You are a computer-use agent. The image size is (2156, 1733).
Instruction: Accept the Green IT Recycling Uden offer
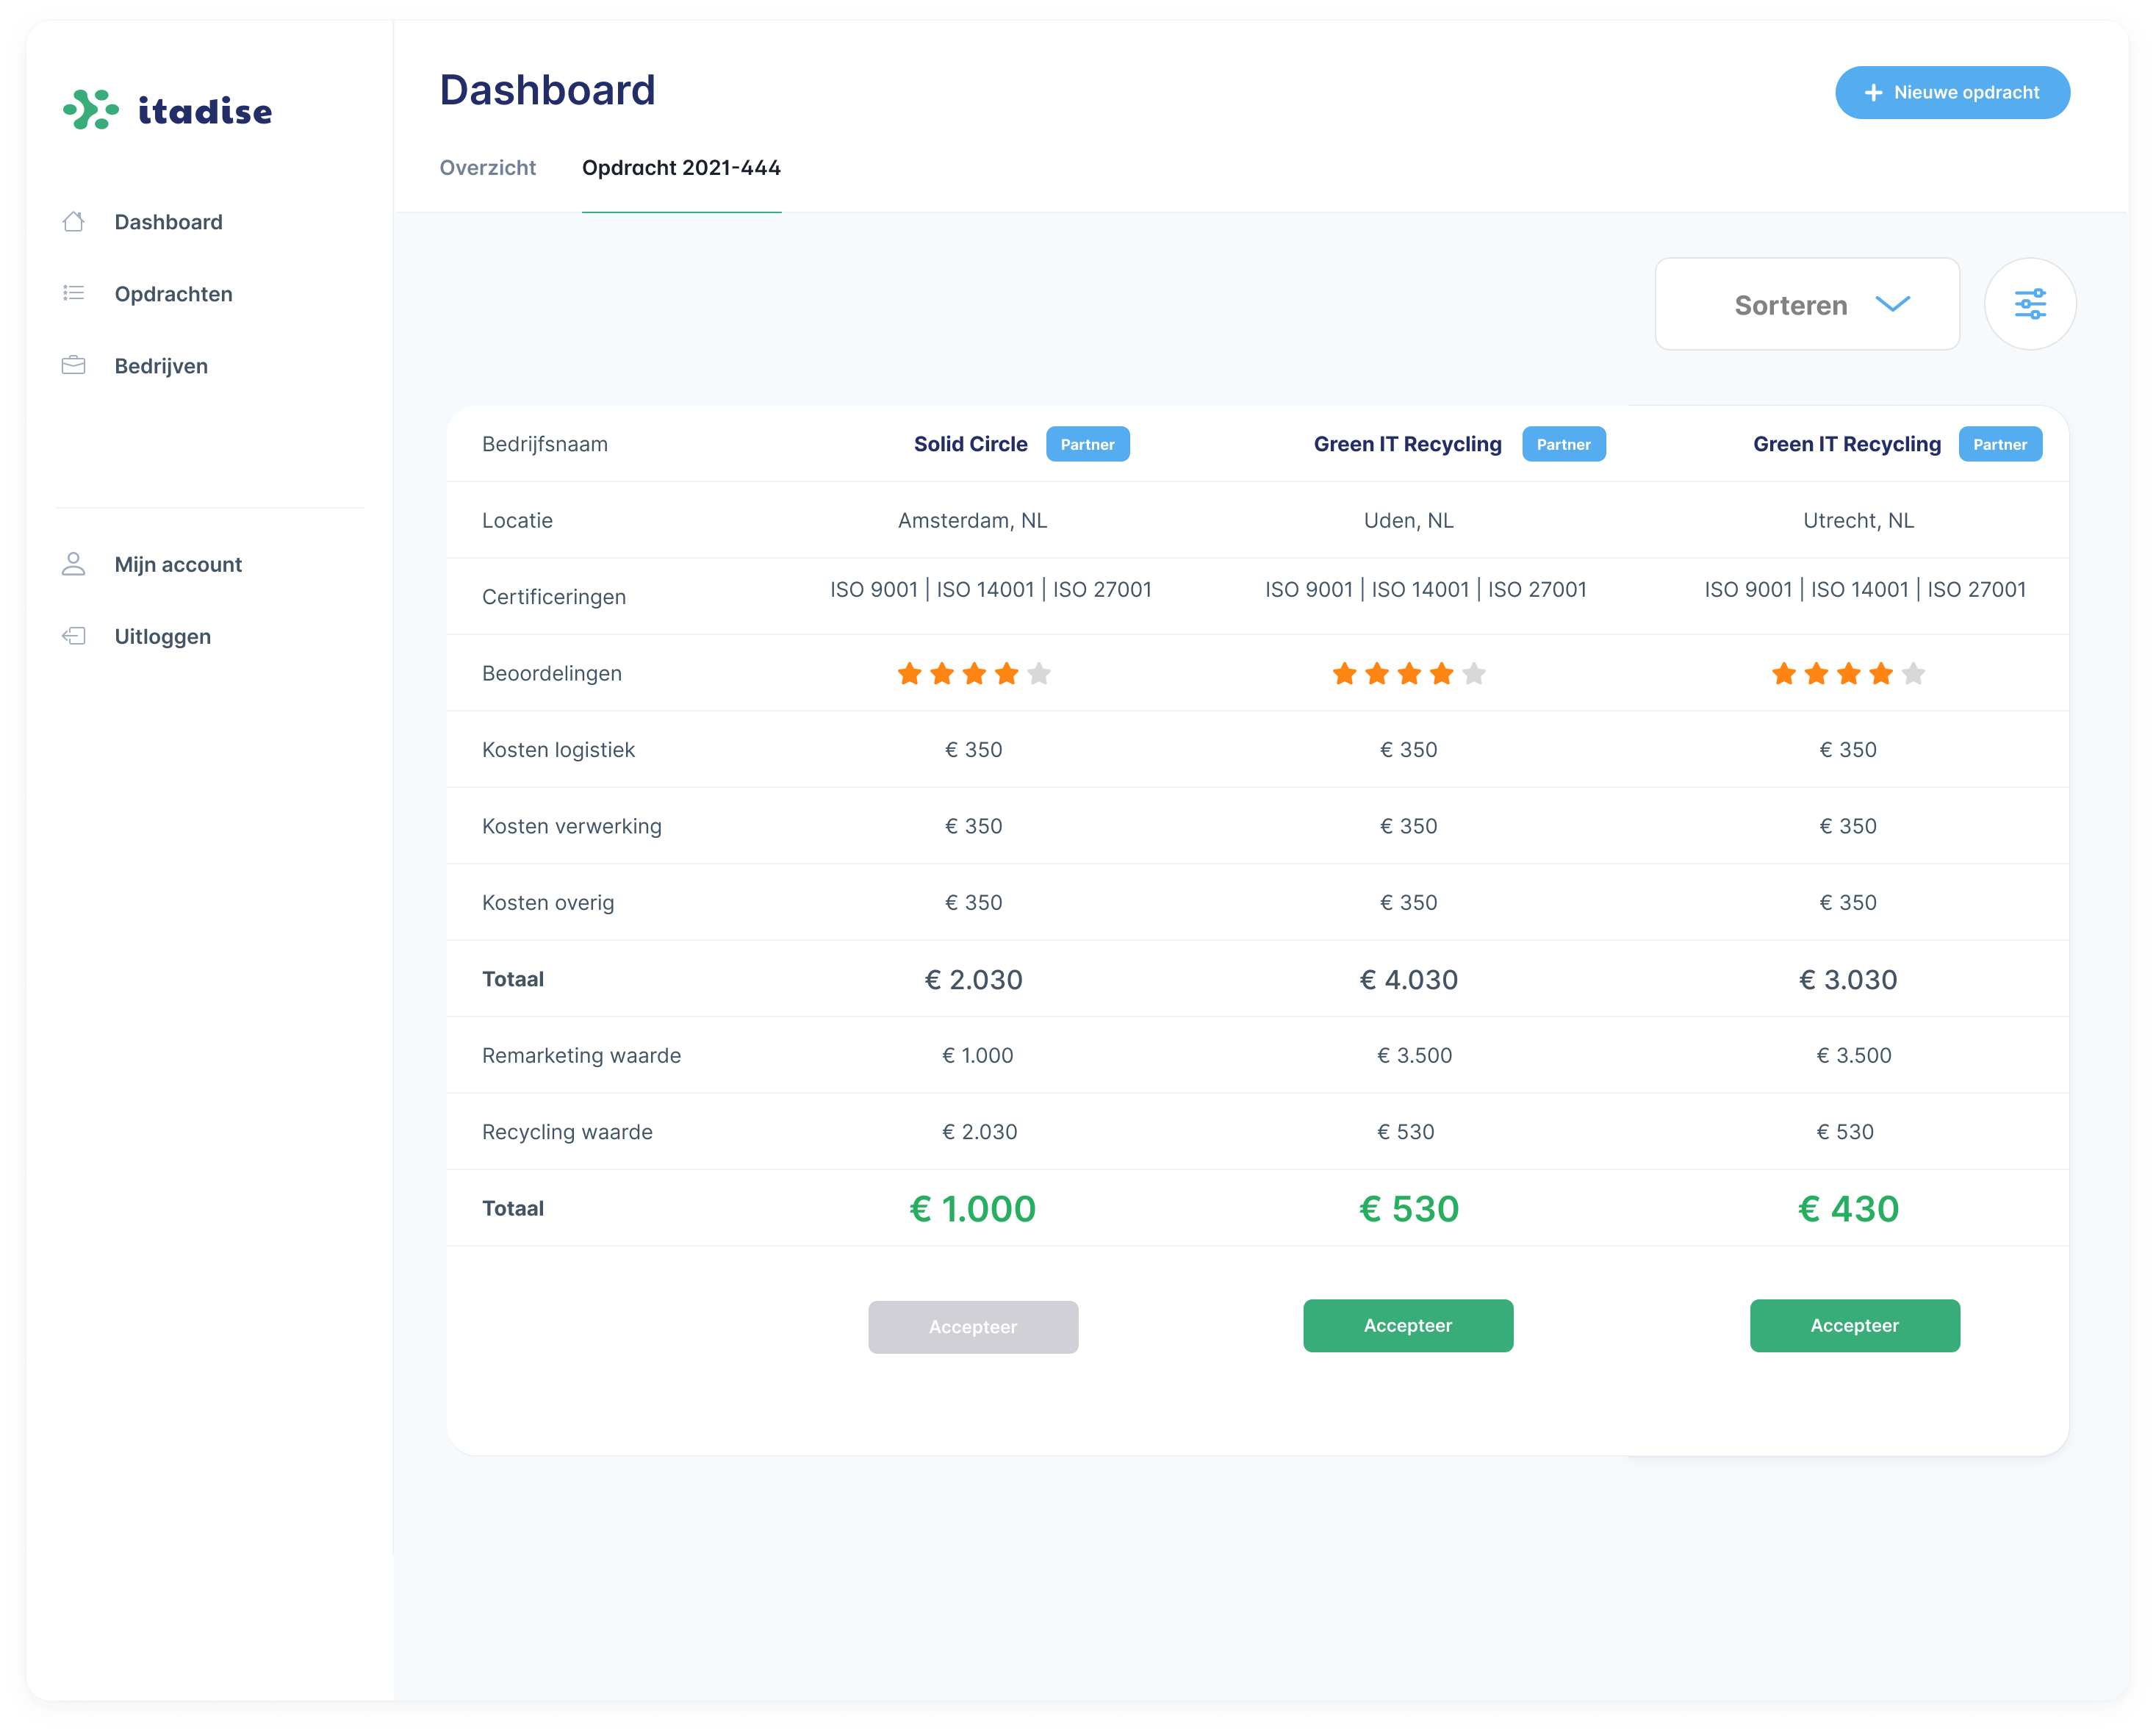point(1407,1325)
